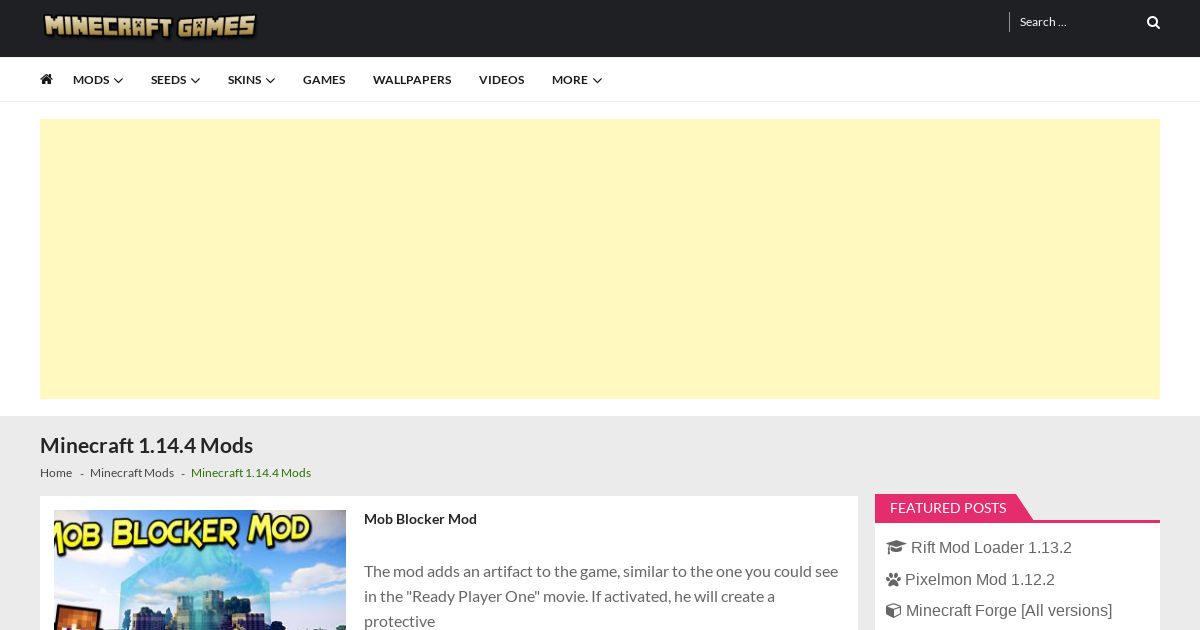Viewport: 1200px width, 630px height.
Task: Expand the SKINS dropdown menu
Action: point(251,80)
